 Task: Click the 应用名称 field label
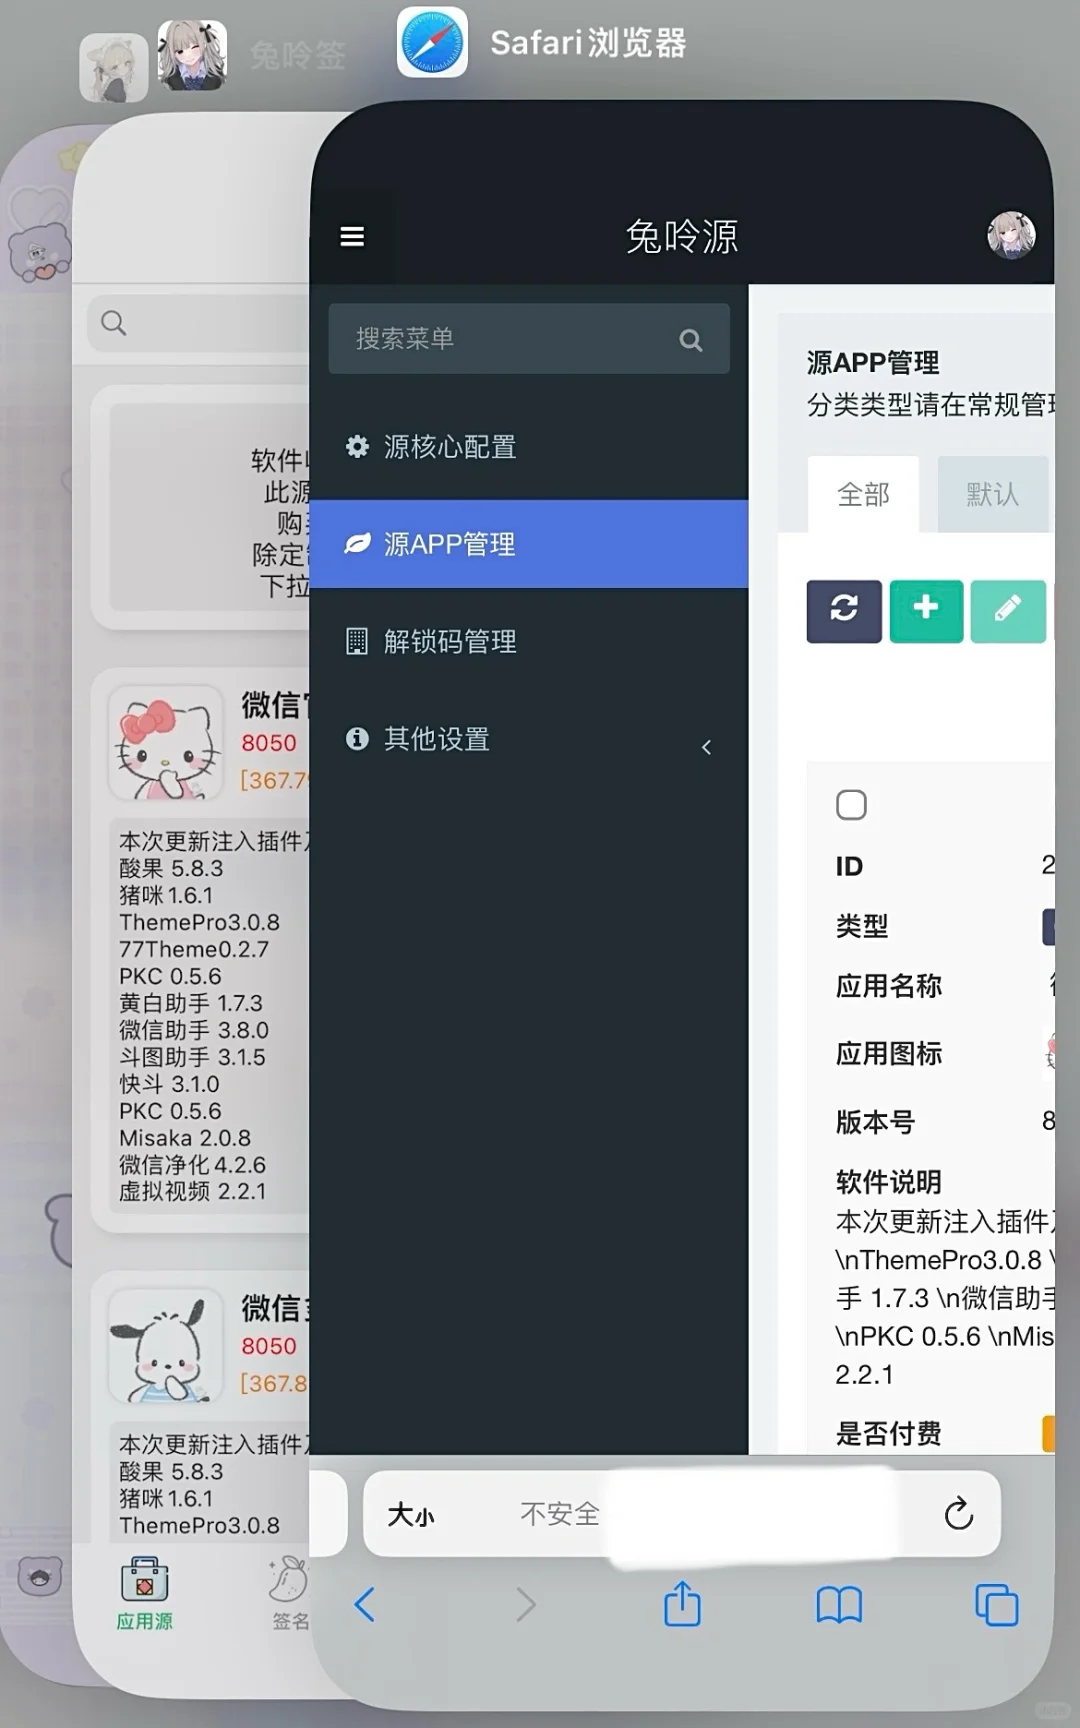(x=888, y=986)
